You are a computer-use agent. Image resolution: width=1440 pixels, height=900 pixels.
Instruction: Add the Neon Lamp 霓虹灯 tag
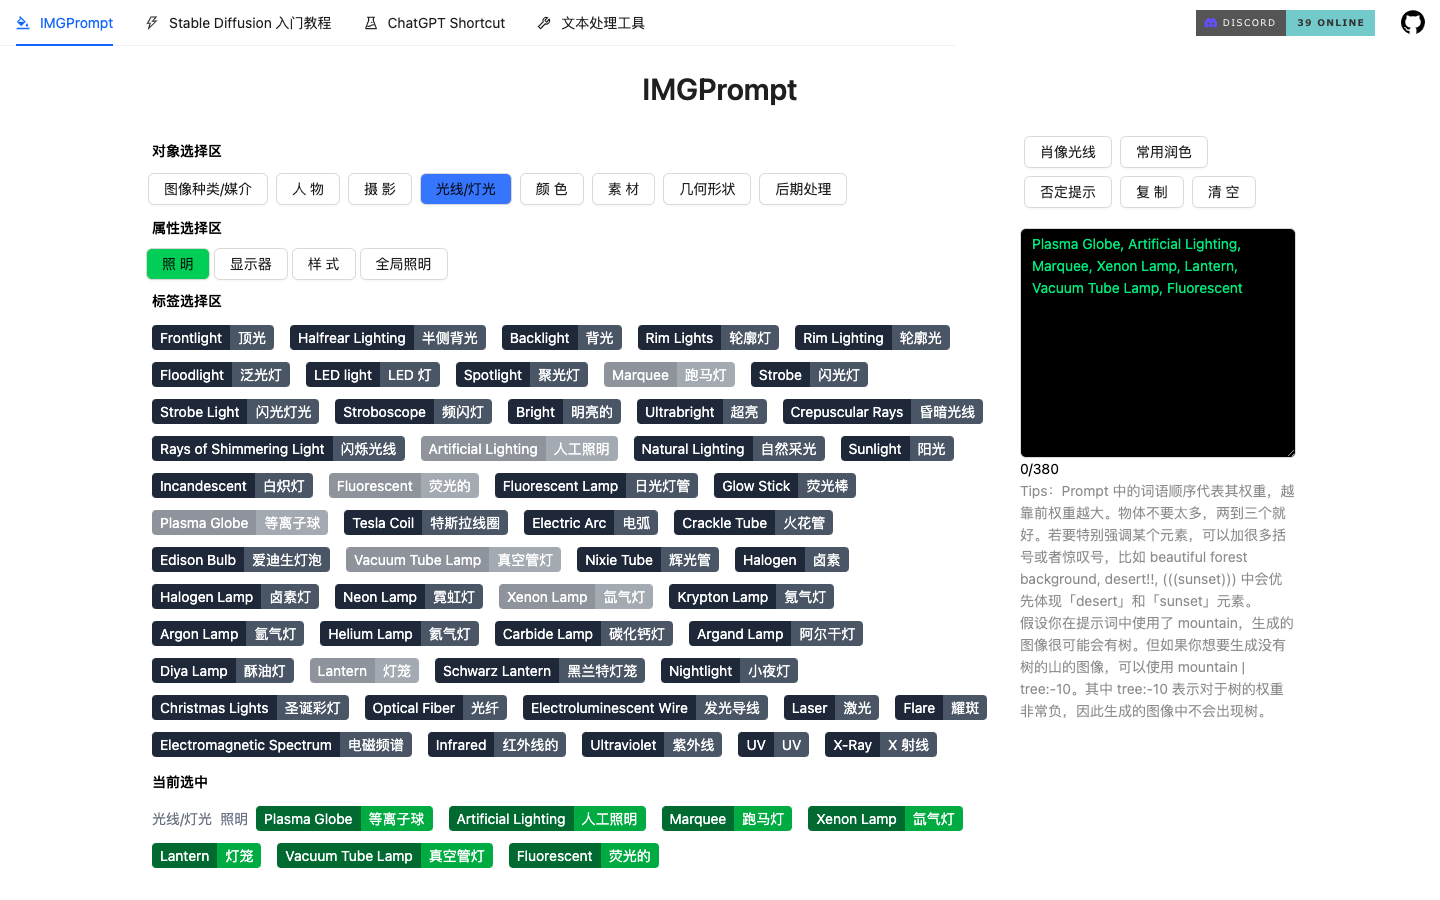(410, 597)
